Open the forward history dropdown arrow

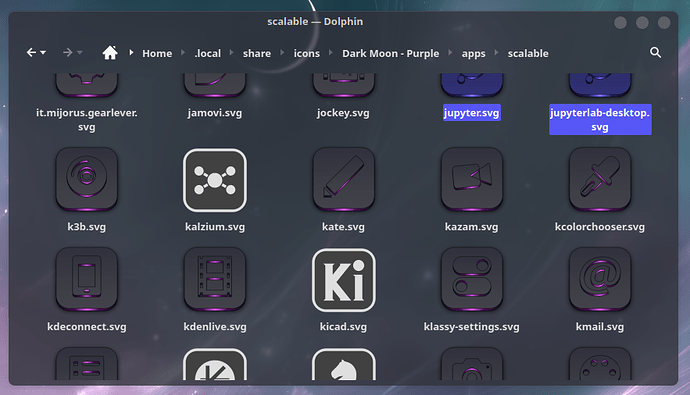pyautogui.click(x=80, y=53)
